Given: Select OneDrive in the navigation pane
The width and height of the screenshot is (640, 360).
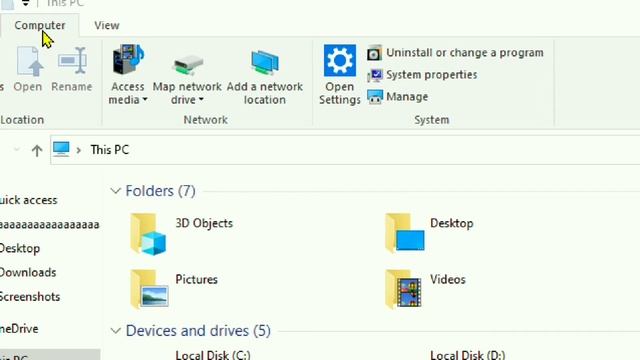Looking at the screenshot, I should point(19,329).
